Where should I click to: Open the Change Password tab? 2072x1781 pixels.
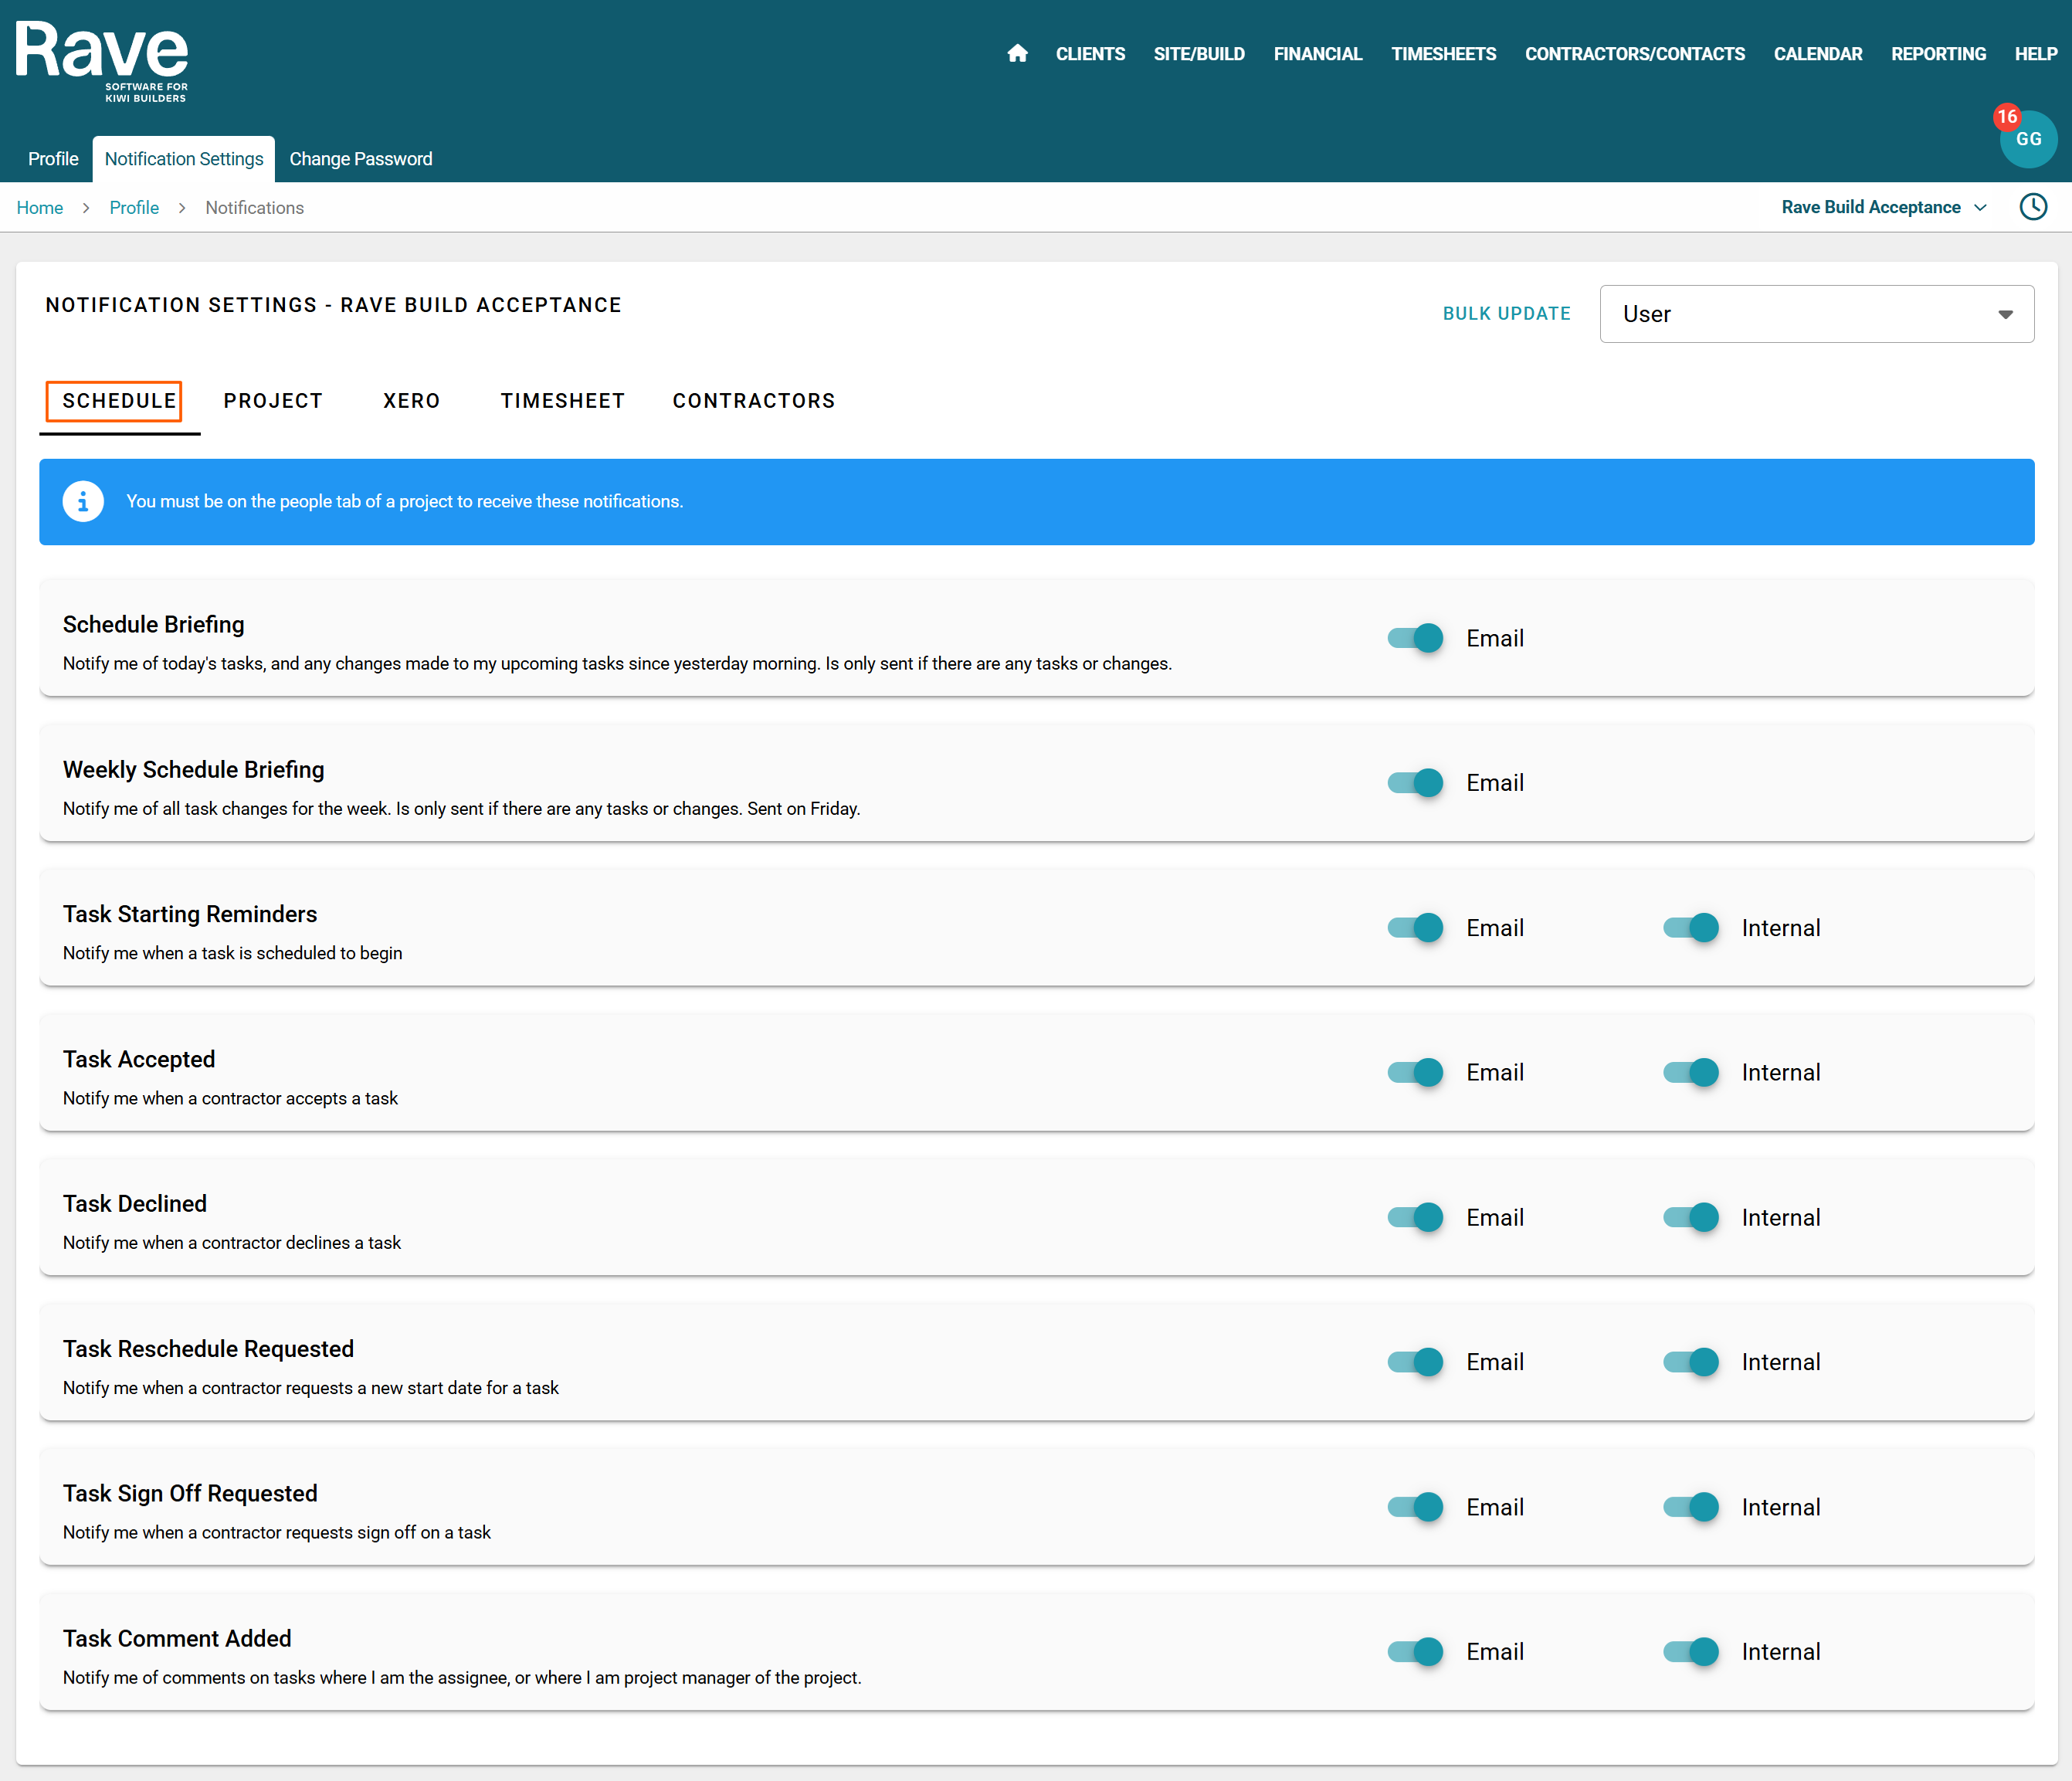[360, 159]
